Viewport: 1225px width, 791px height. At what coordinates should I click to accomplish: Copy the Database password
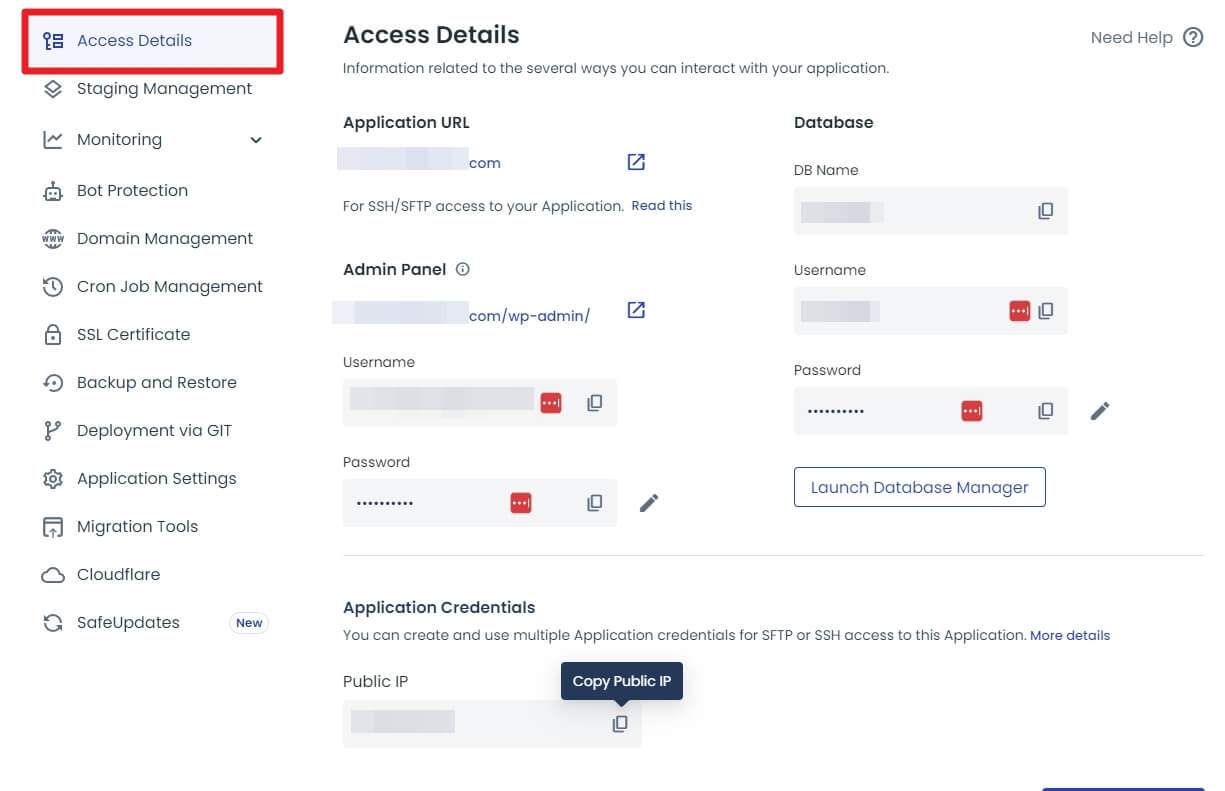(1045, 411)
